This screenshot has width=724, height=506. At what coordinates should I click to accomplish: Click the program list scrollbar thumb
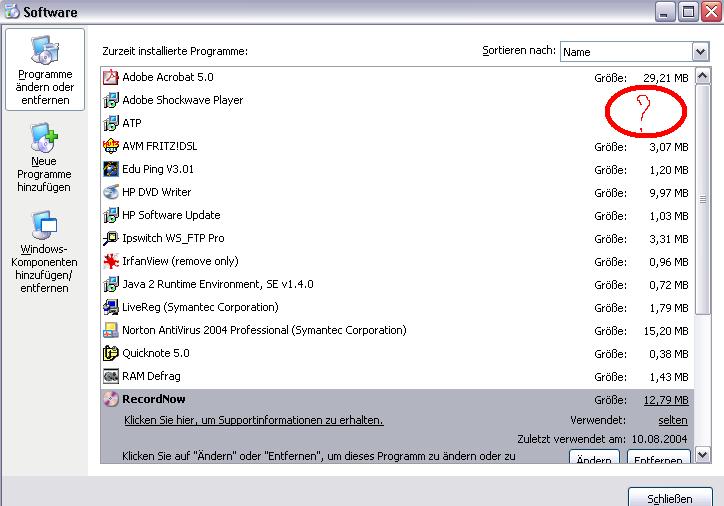pyautogui.click(x=703, y=199)
